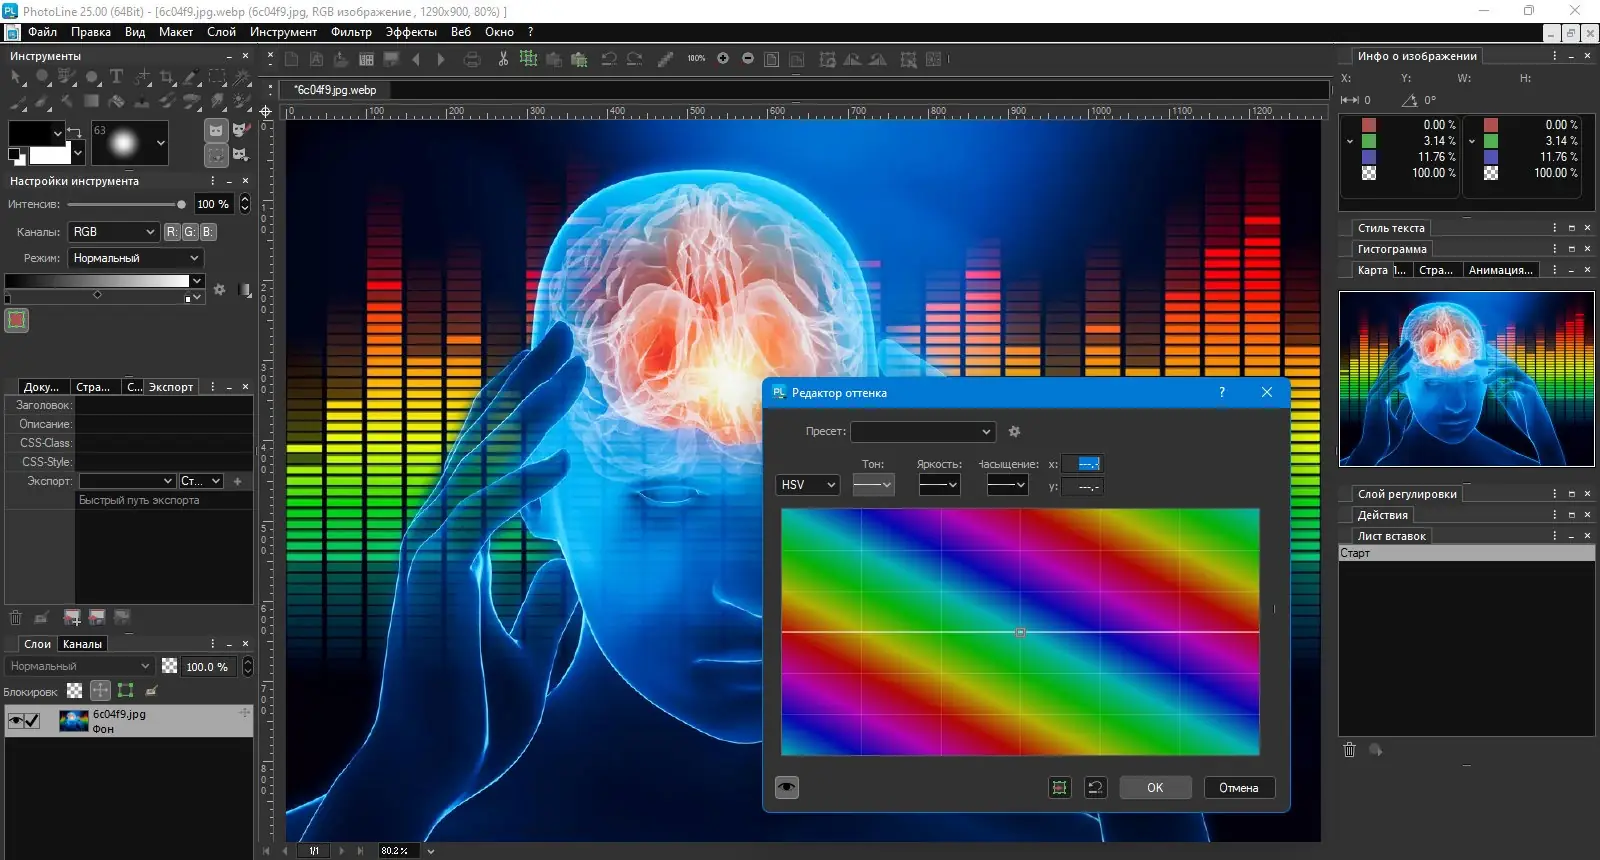
Task: Toggle the R: channel button
Action: (x=172, y=232)
